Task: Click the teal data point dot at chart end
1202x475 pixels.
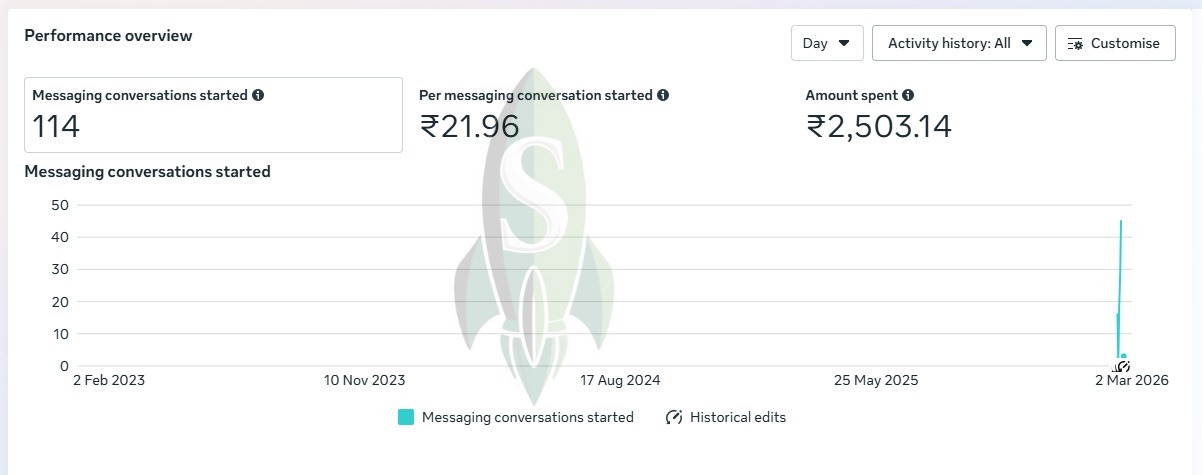Action: click(1124, 356)
